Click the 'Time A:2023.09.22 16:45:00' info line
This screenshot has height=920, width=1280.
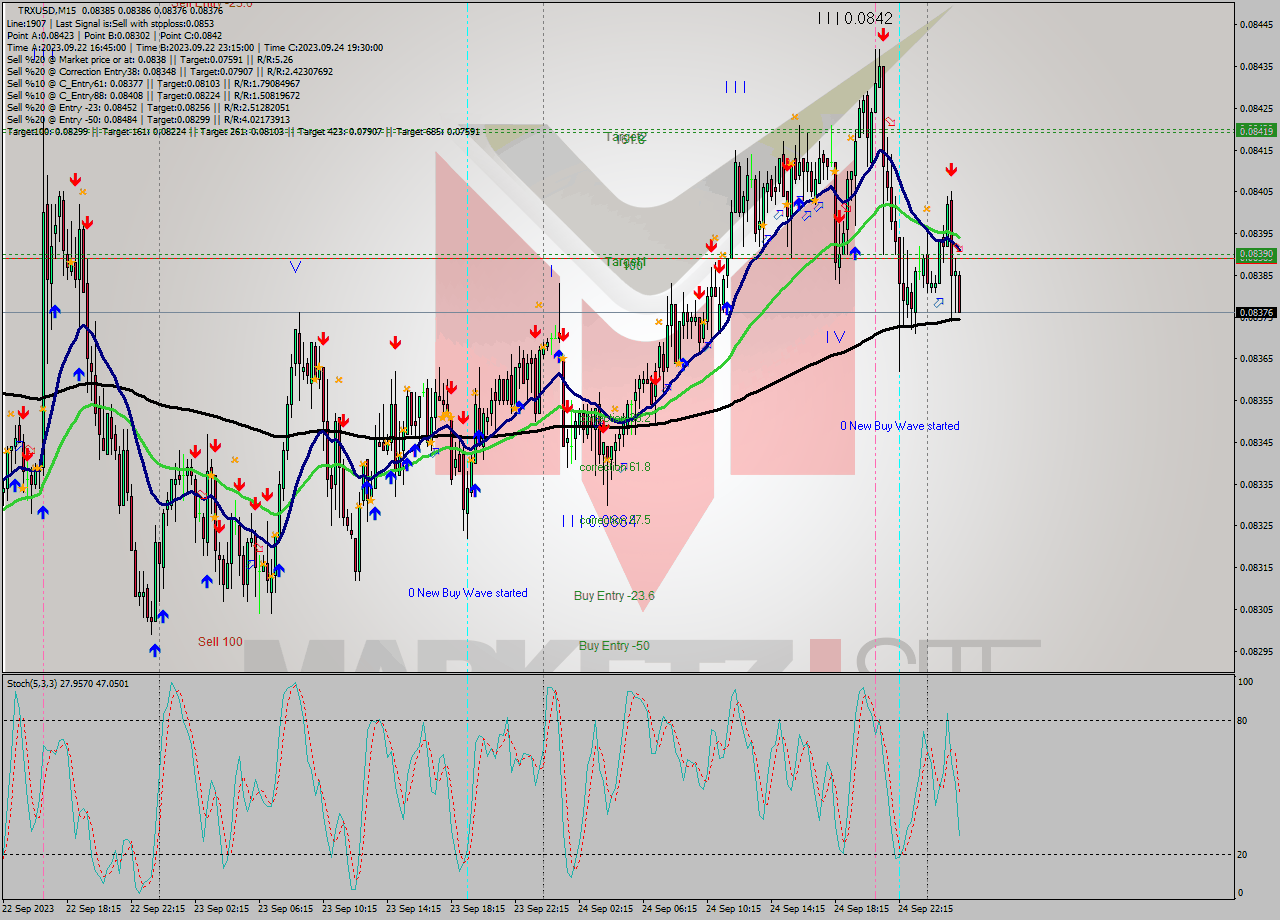[194, 47]
